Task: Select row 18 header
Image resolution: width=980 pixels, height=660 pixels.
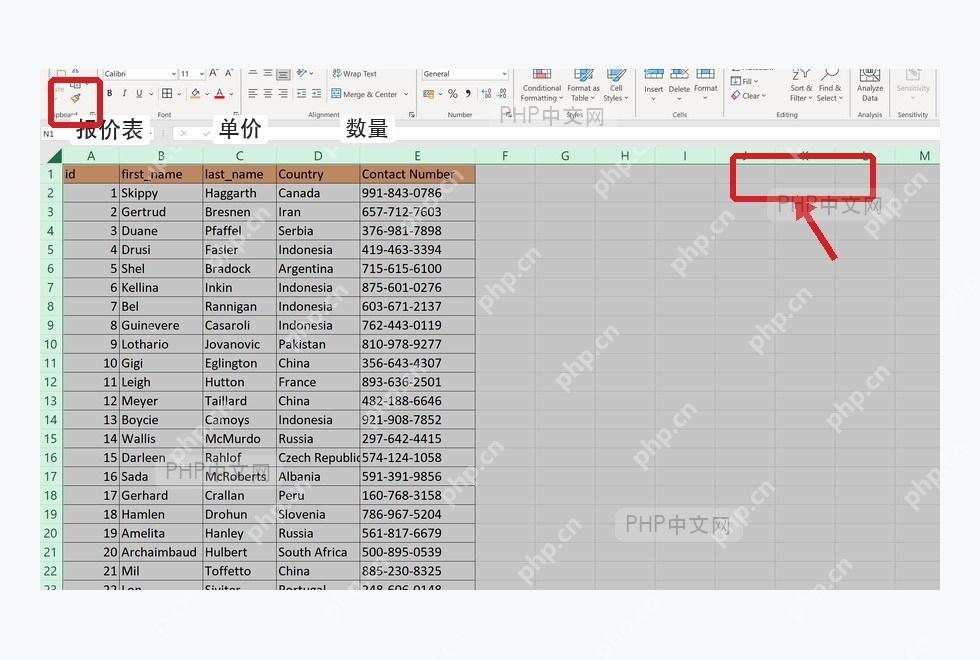Action: (x=51, y=496)
